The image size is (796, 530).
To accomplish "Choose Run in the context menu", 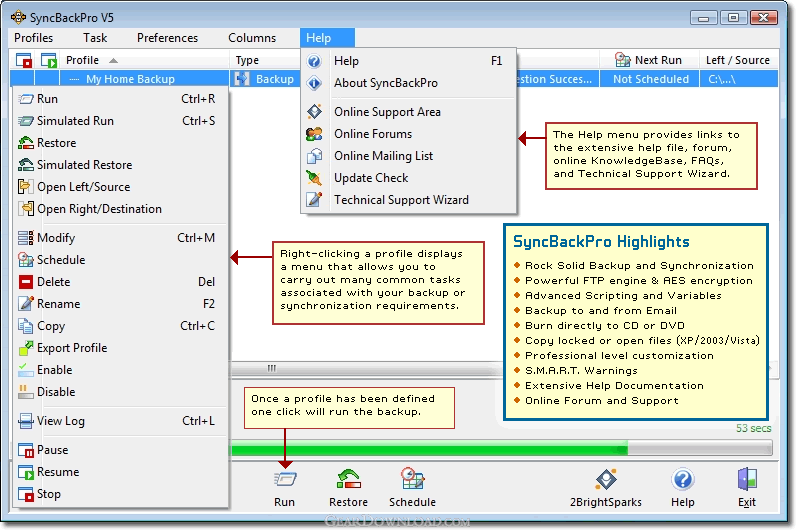I will (x=120, y=99).
